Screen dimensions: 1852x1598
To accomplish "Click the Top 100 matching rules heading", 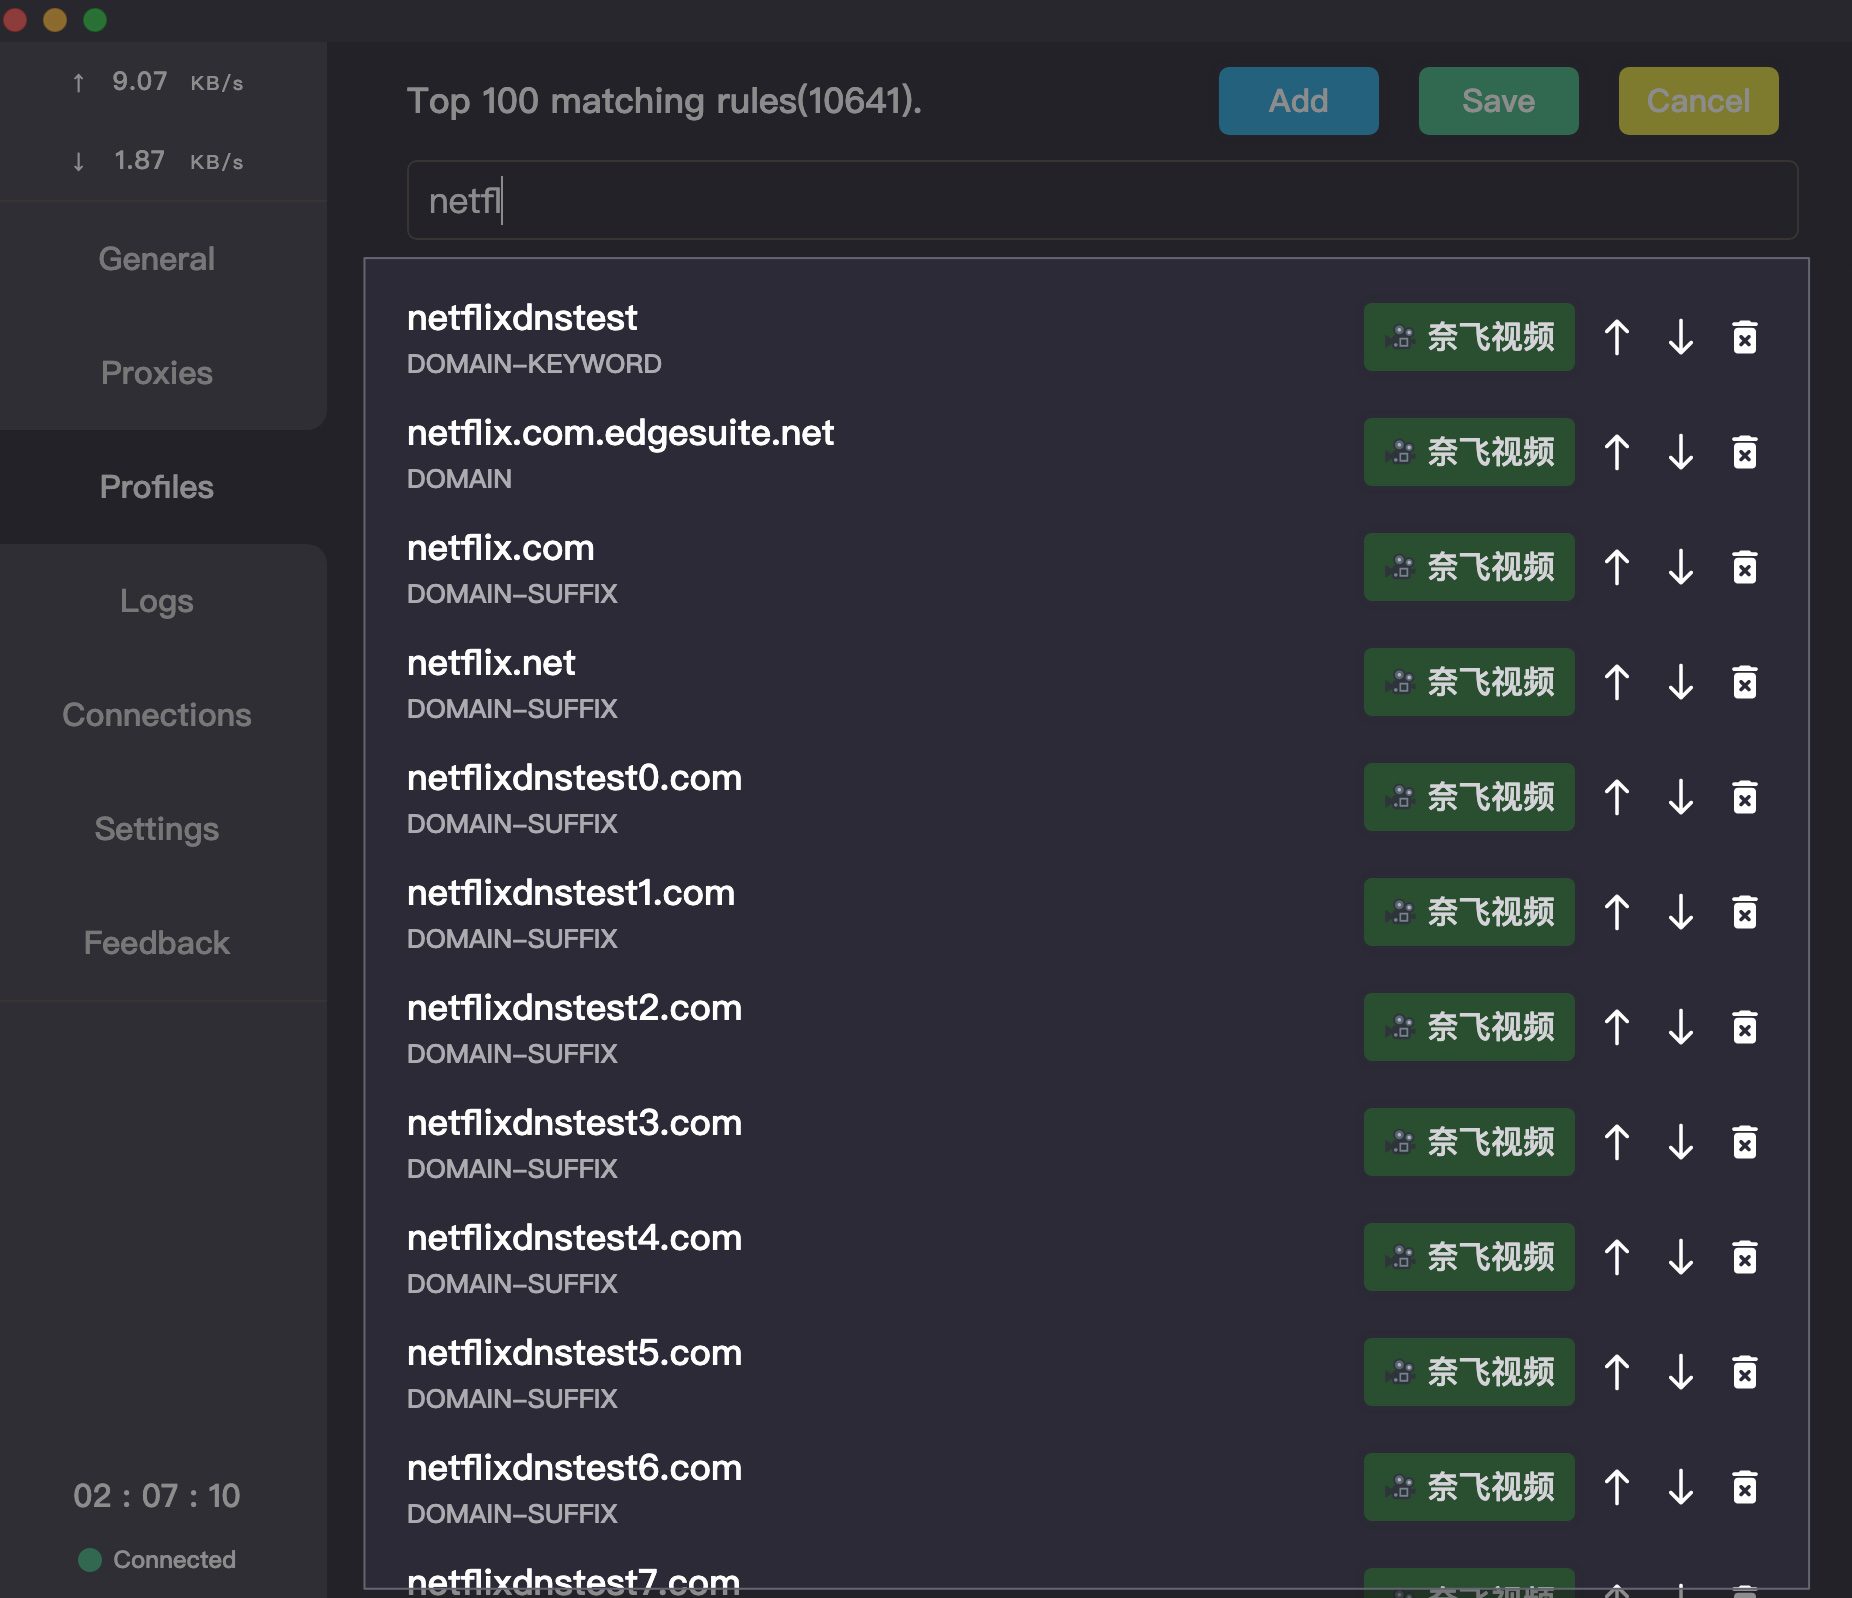I will (x=664, y=101).
